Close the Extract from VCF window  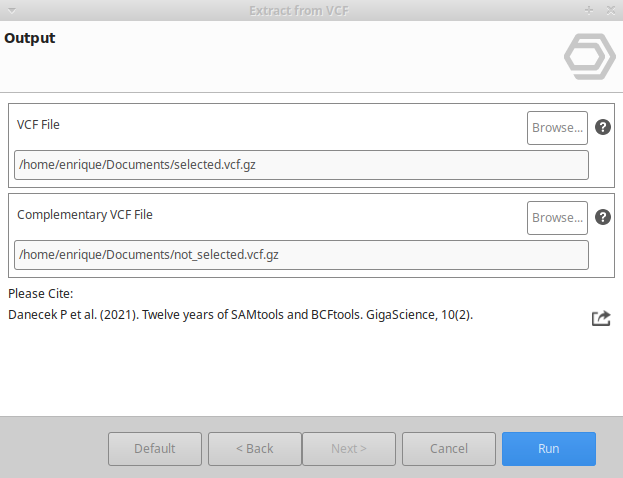pyautogui.click(x=609, y=9)
